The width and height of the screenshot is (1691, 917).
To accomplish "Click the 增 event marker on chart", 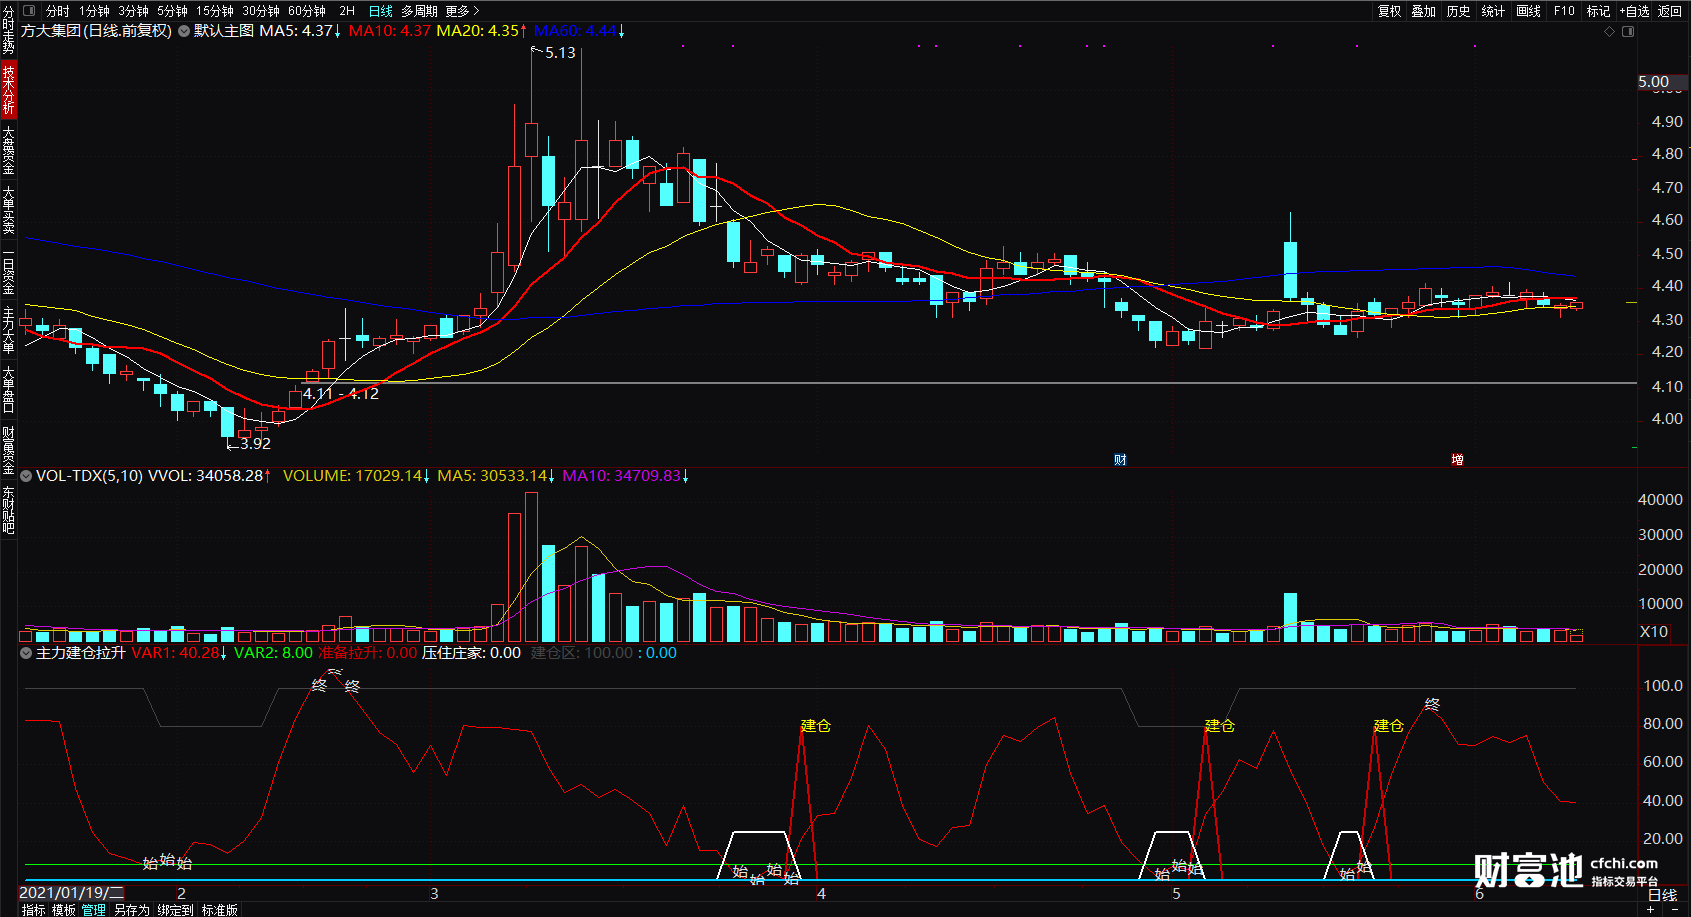I will [x=1458, y=460].
